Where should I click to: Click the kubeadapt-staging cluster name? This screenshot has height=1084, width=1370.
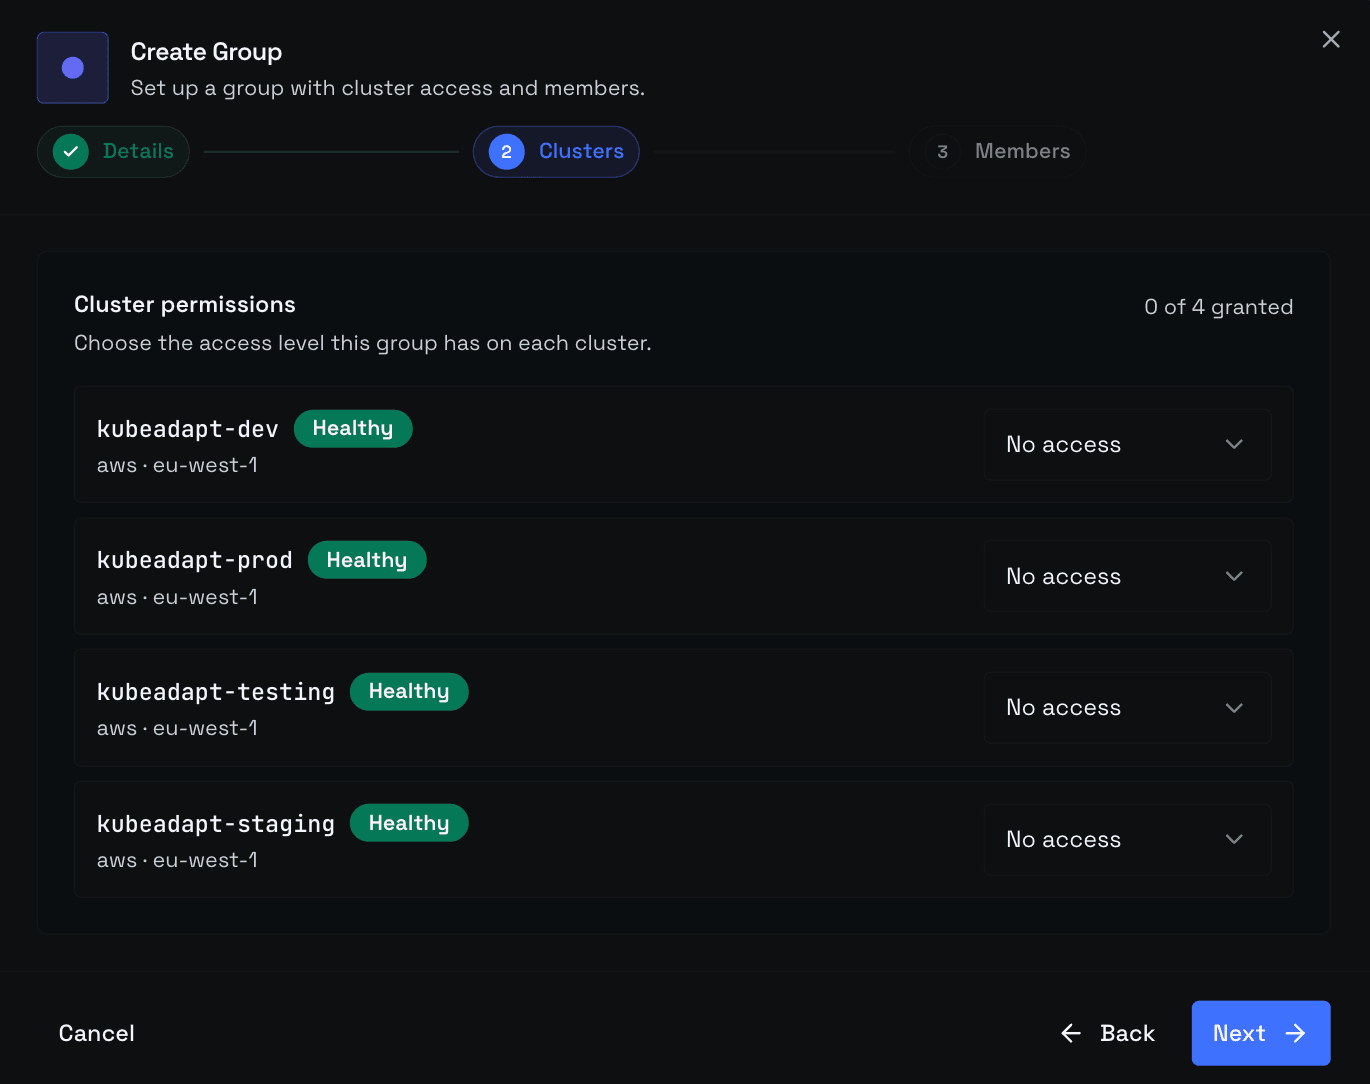click(x=216, y=824)
